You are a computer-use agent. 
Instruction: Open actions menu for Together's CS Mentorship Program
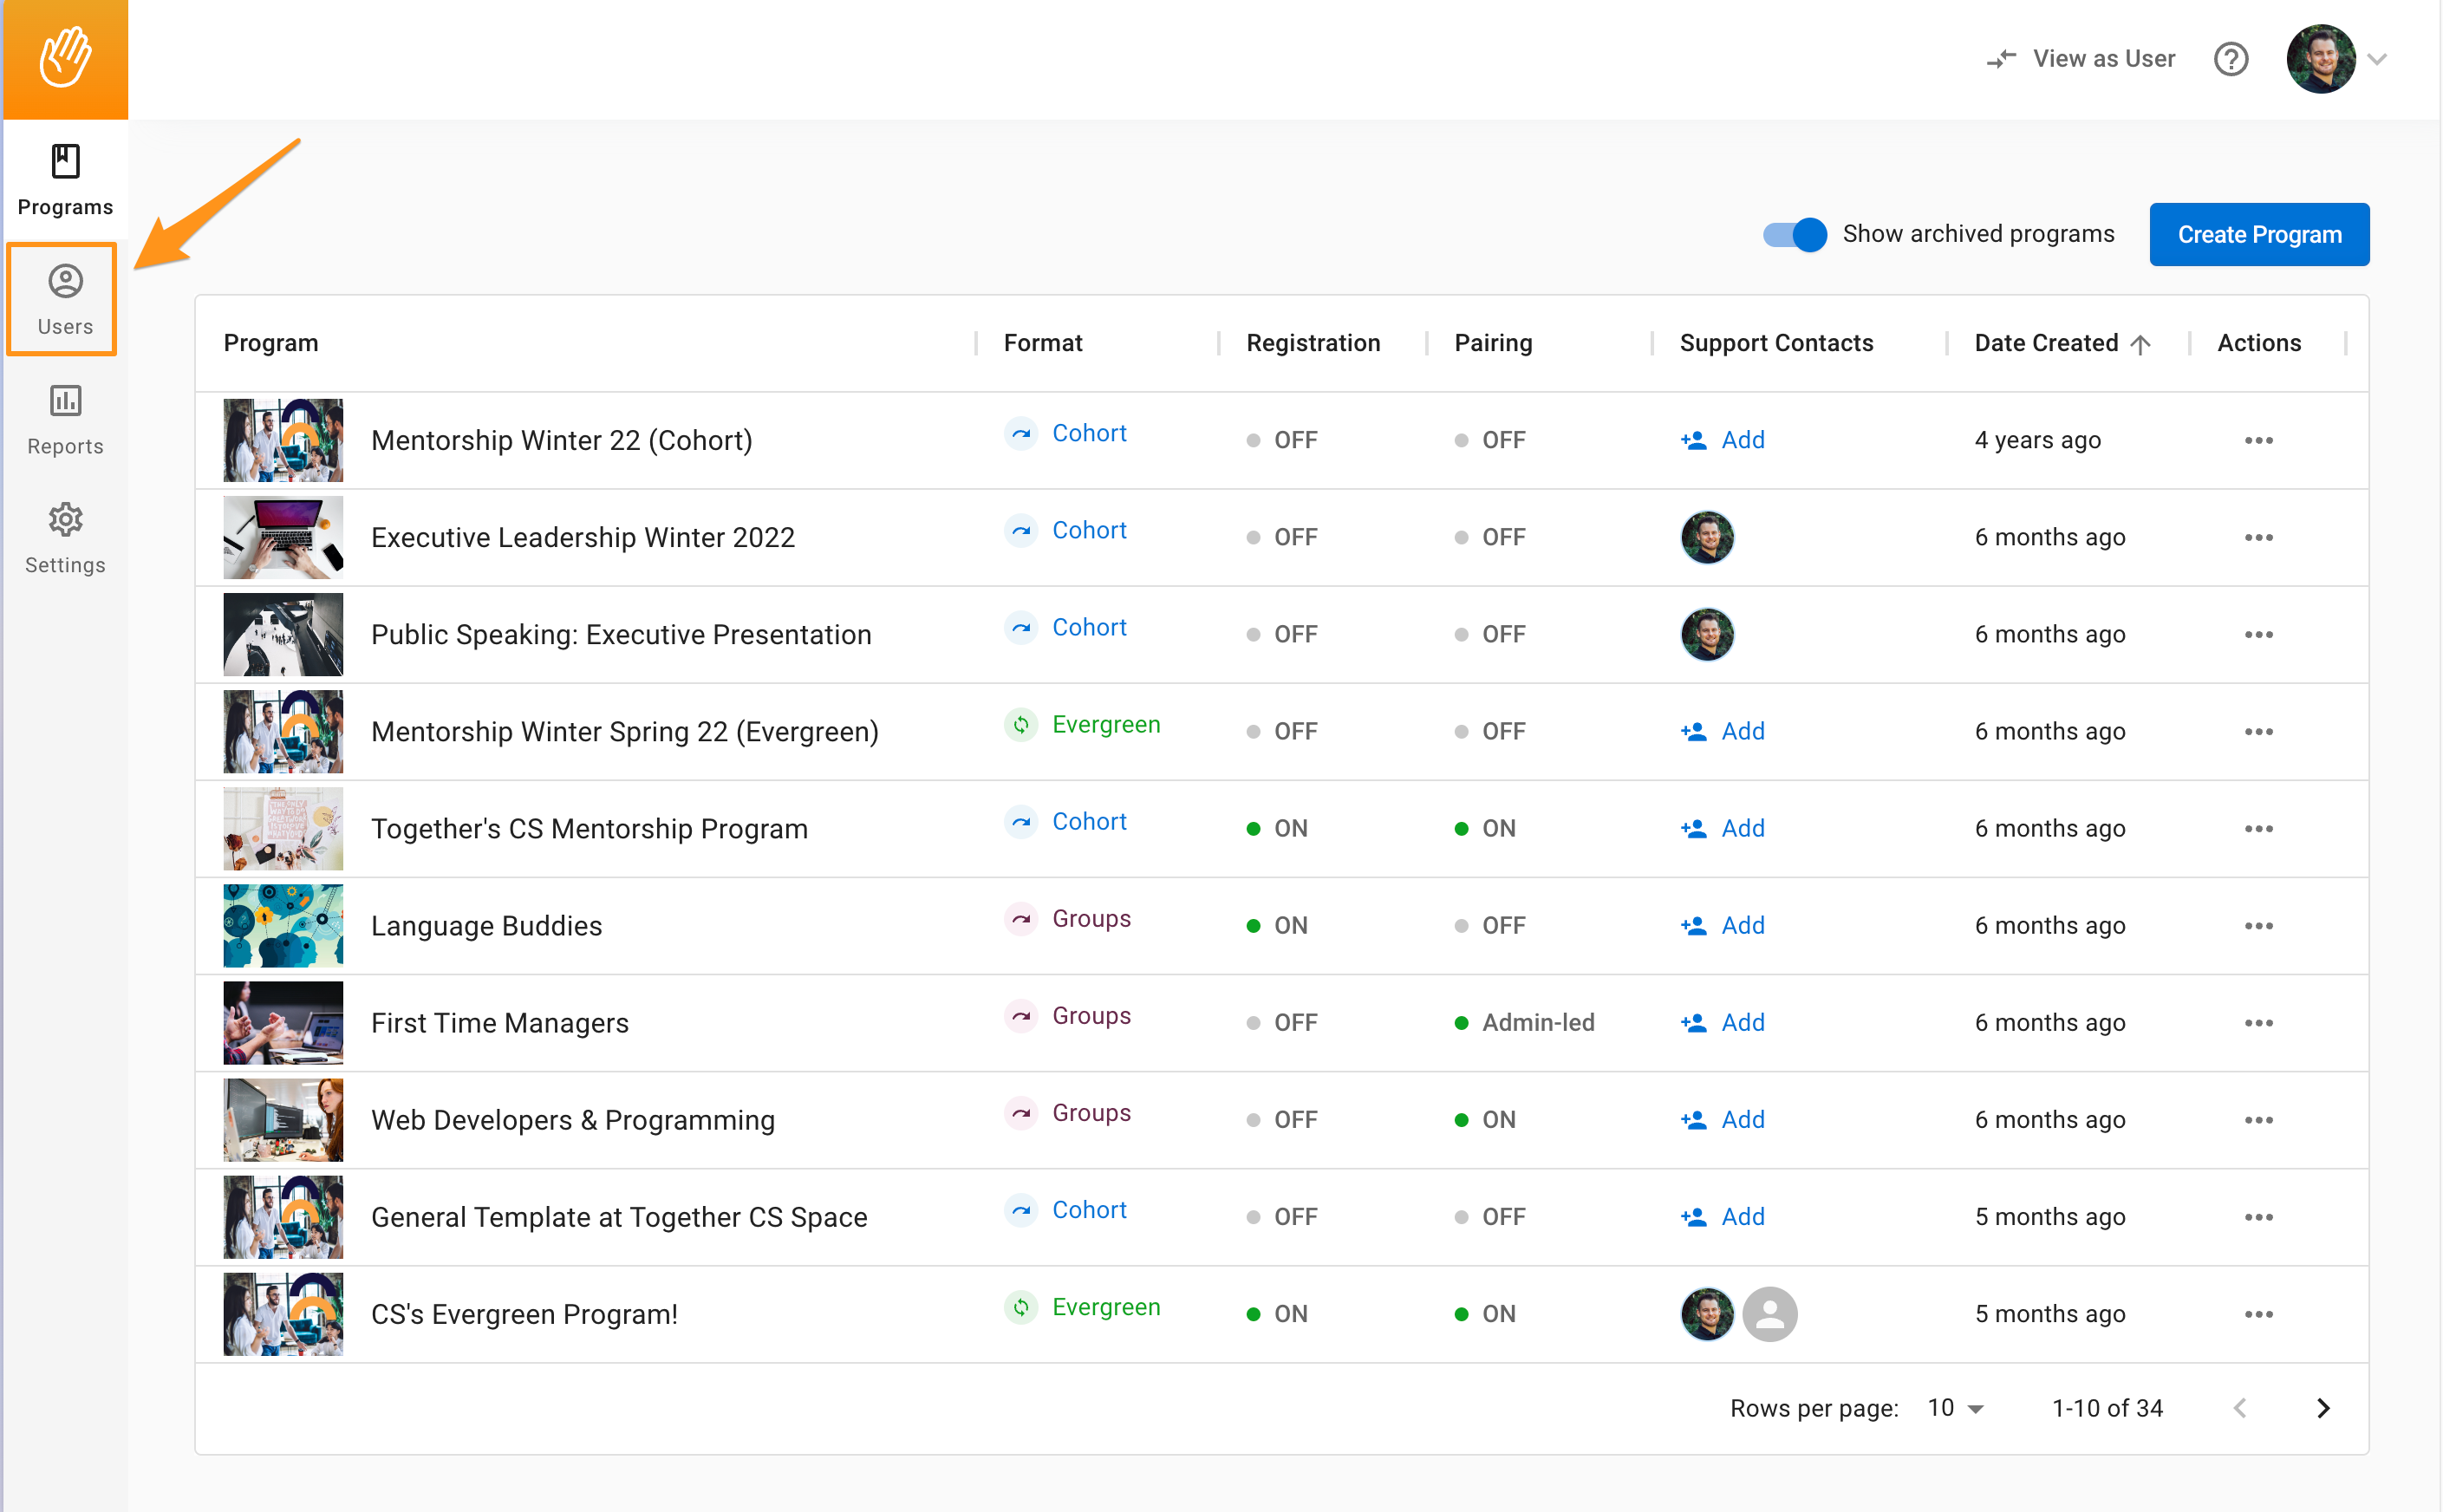[x=2258, y=828]
